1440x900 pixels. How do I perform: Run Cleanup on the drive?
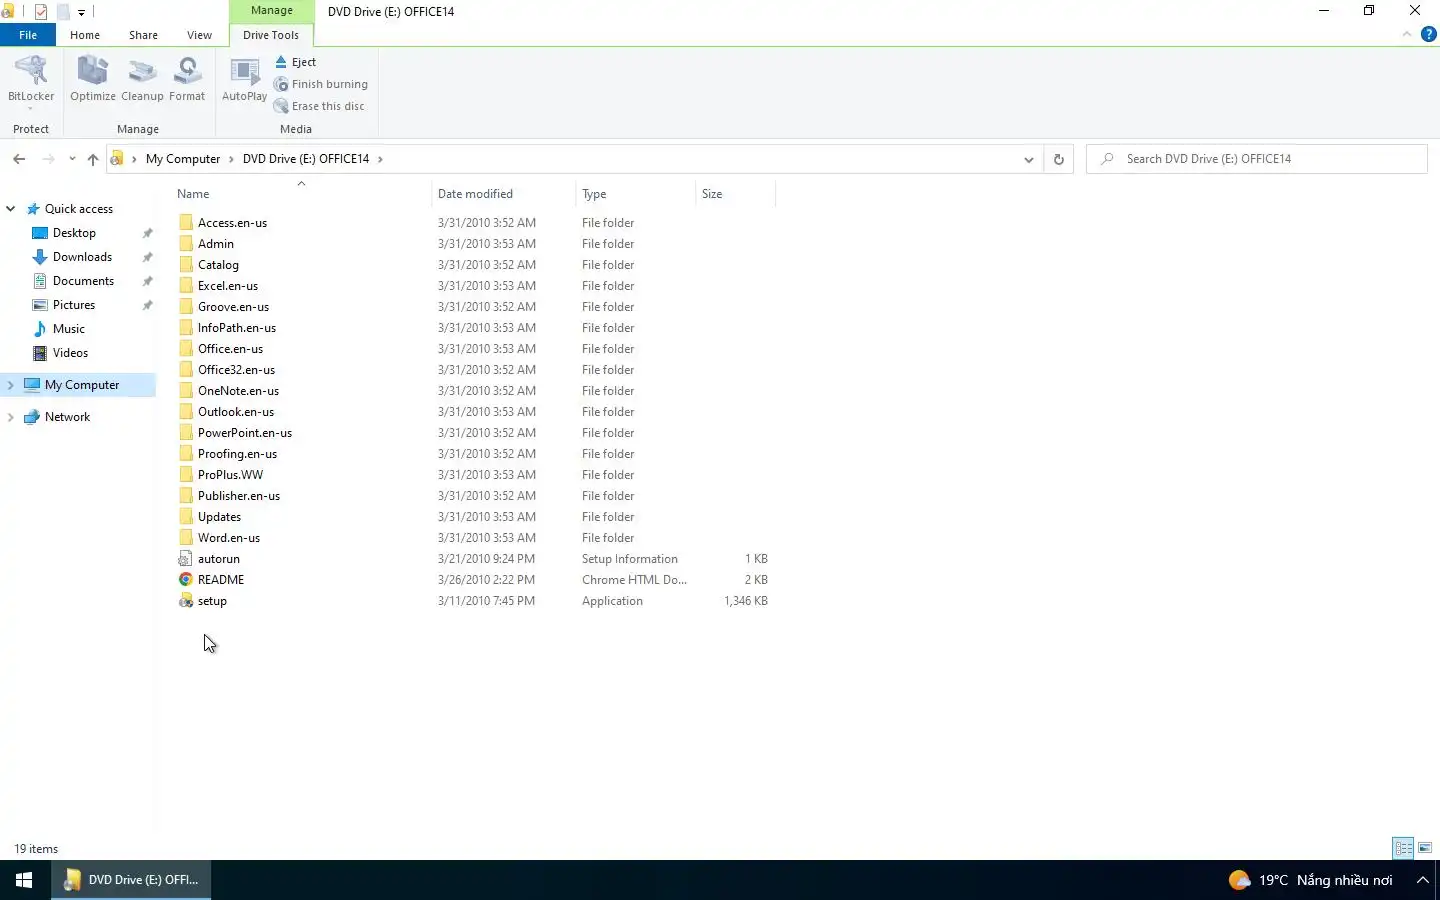[142, 79]
